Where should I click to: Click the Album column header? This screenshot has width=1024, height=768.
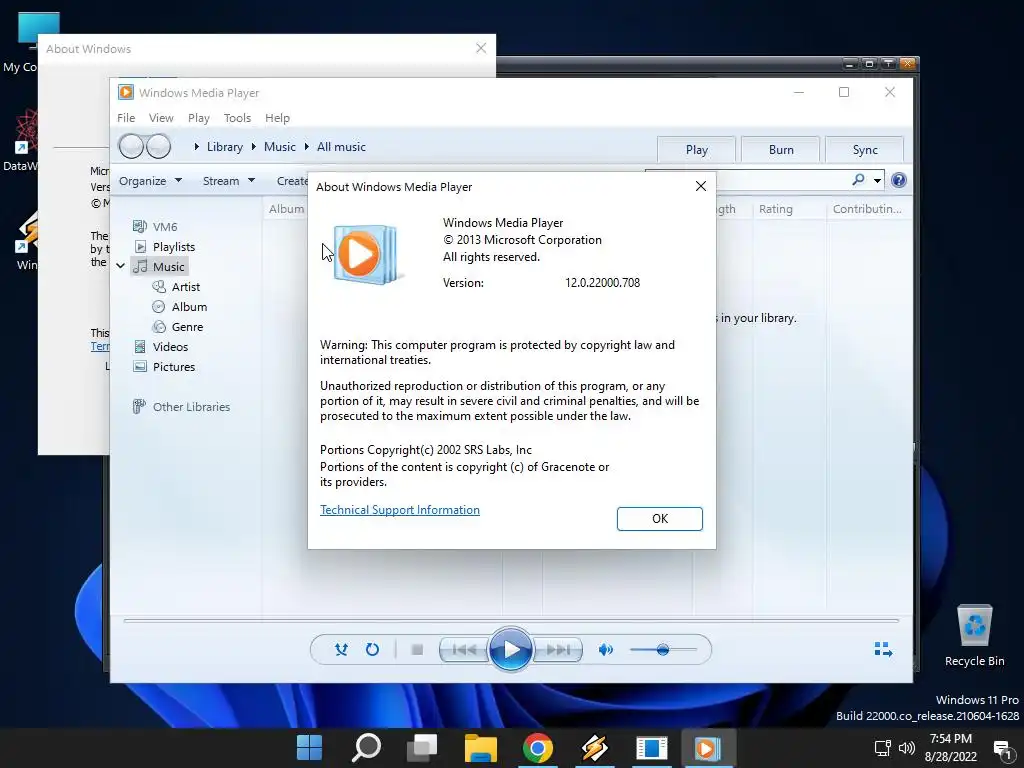pyautogui.click(x=286, y=209)
